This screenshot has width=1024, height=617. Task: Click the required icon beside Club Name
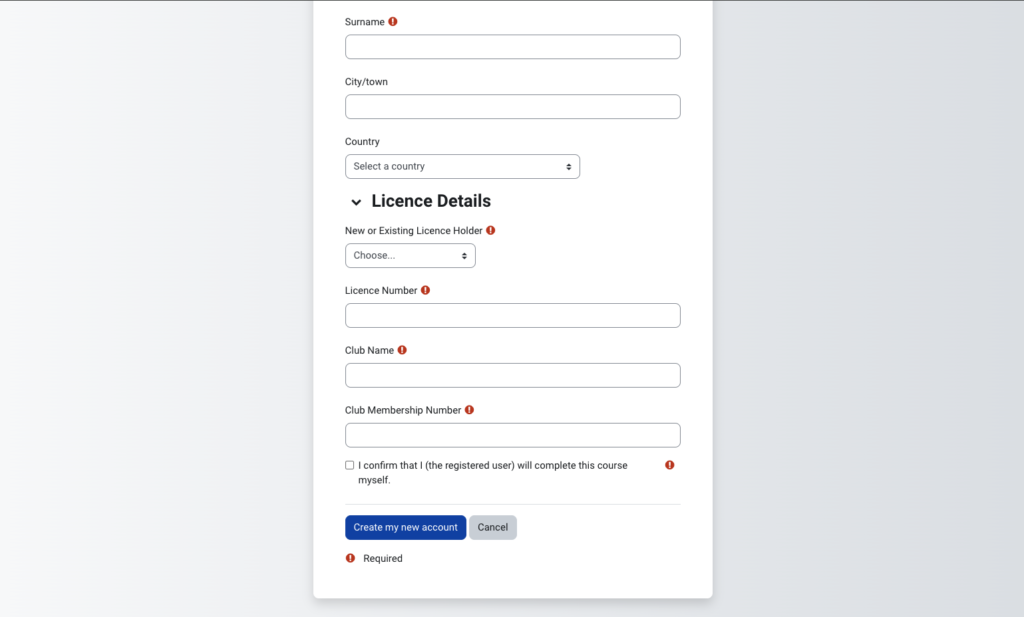tap(402, 350)
